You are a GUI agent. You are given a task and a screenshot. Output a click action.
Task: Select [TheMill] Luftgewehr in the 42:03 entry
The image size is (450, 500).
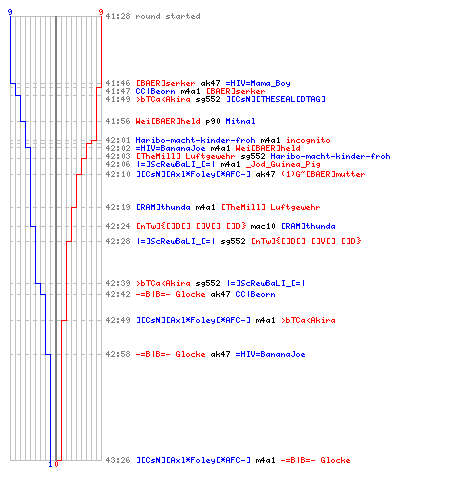click(x=185, y=156)
